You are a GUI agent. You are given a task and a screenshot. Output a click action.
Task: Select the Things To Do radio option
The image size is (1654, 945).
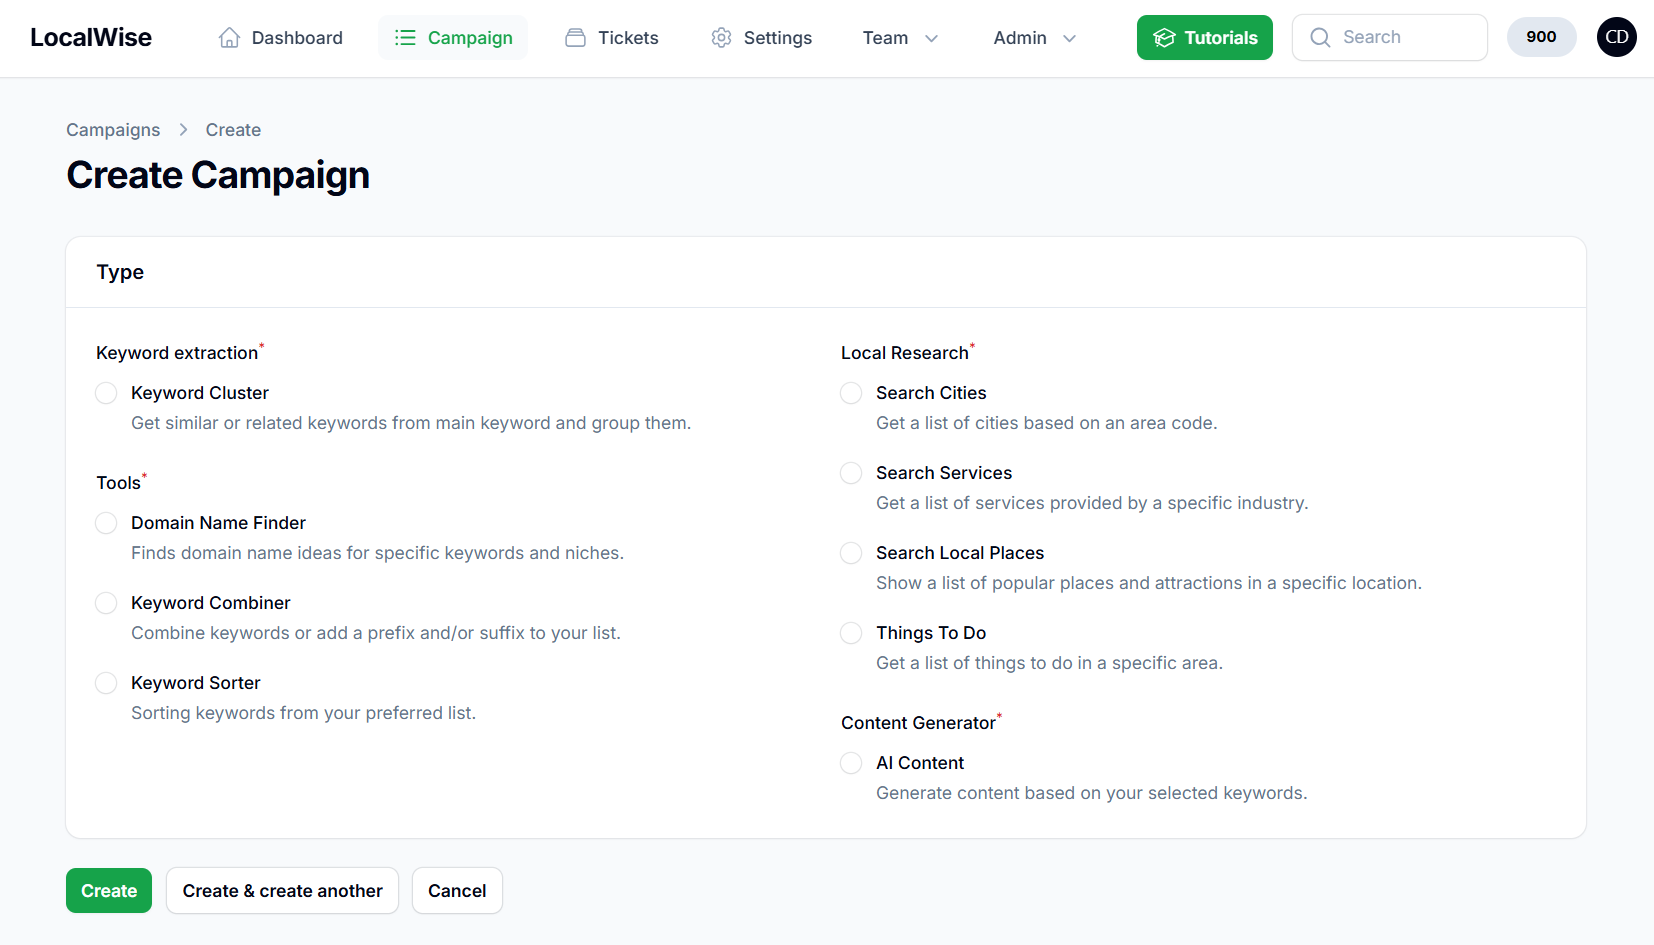[851, 633]
